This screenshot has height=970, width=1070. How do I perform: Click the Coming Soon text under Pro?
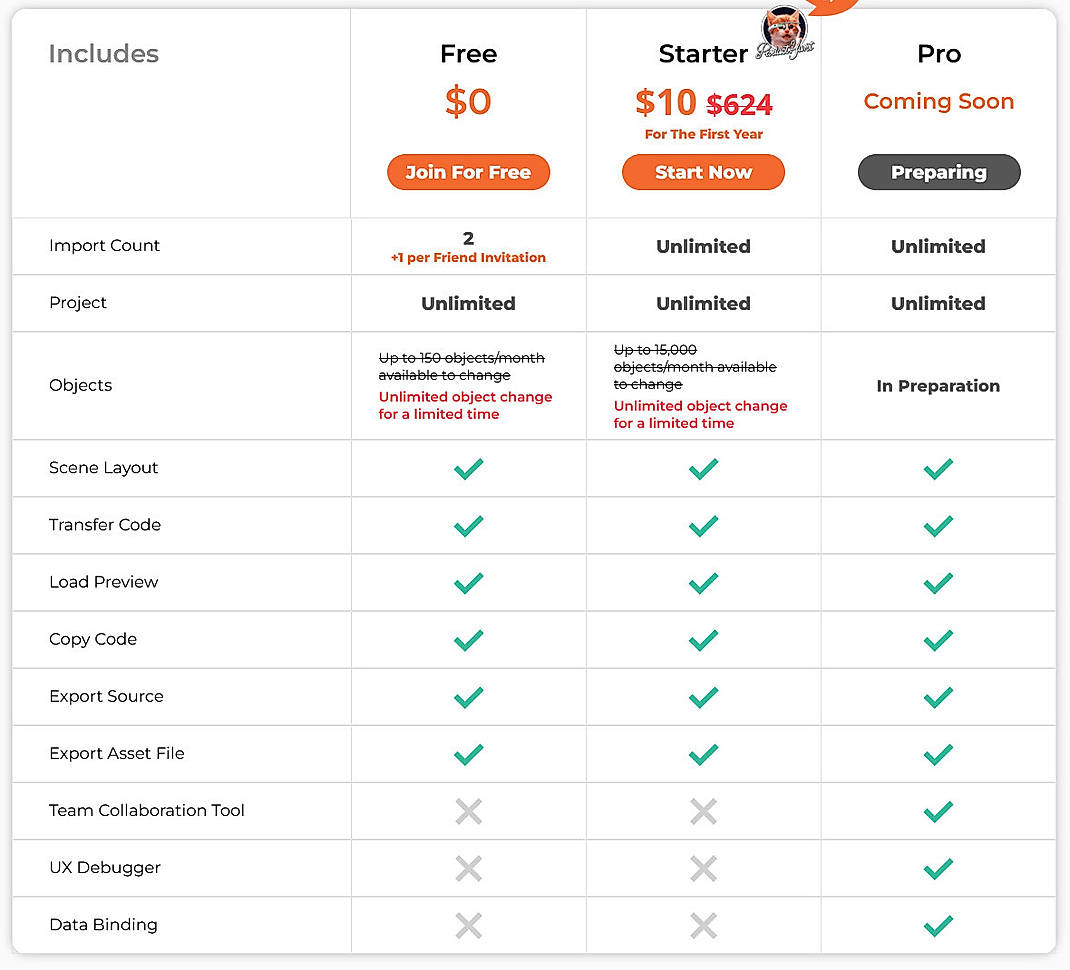pos(938,101)
